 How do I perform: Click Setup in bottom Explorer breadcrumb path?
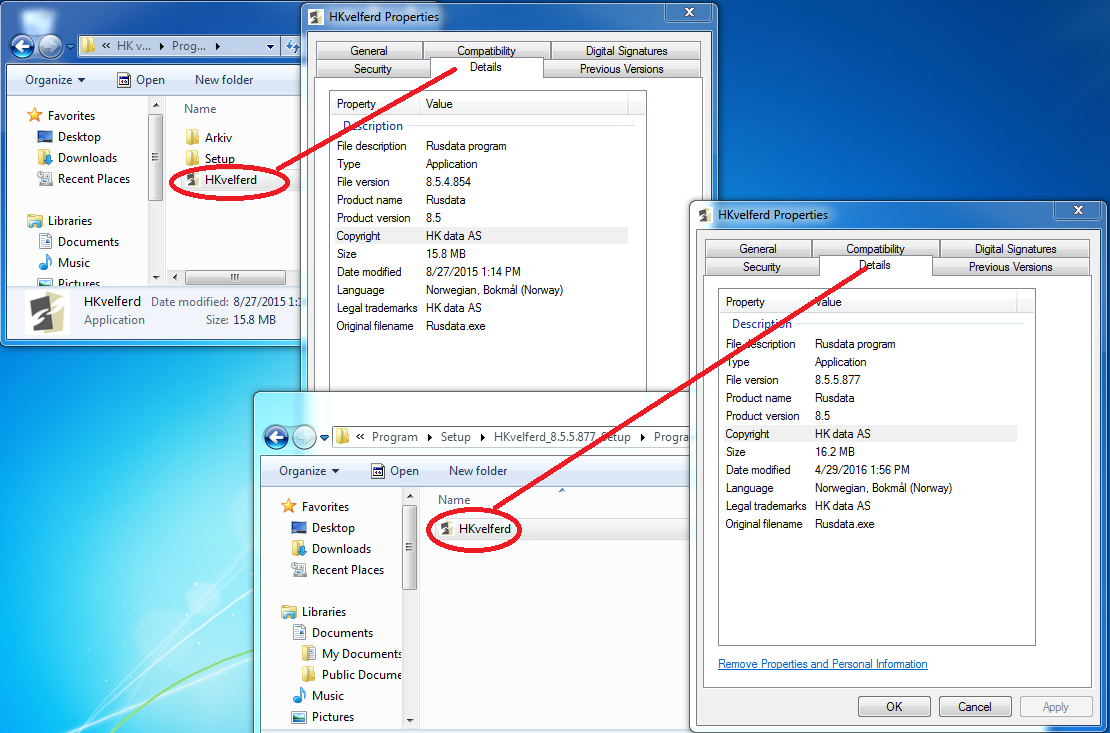point(456,437)
